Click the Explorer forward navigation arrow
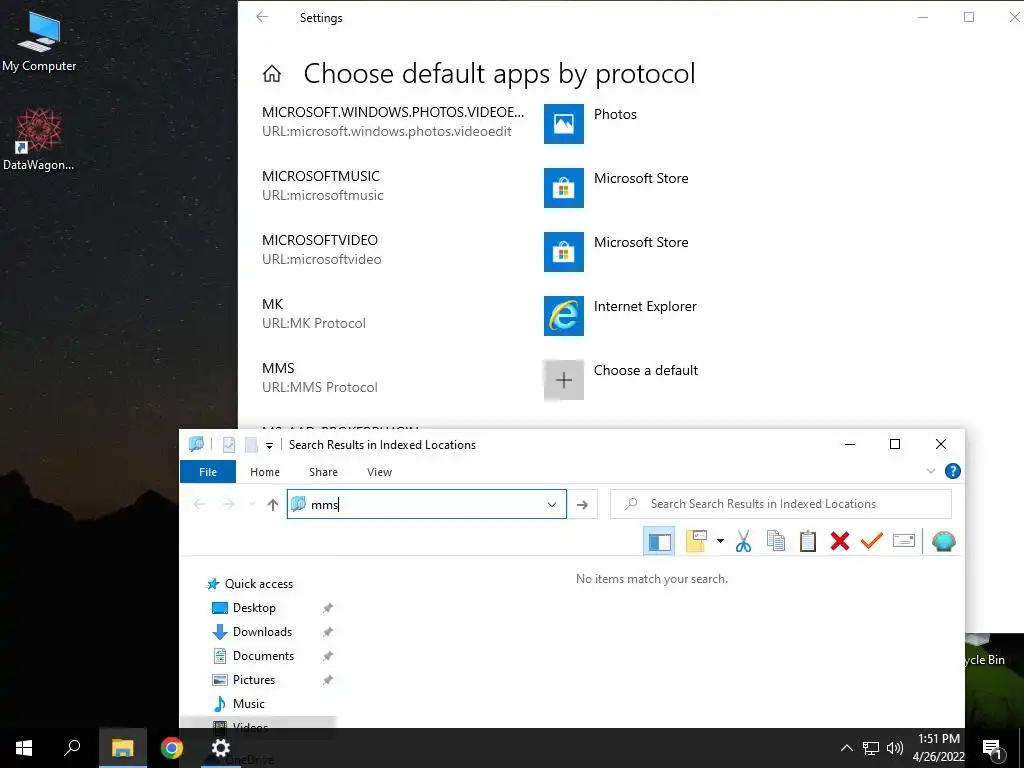Screen dimensions: 1024x768 (x=229, y=504)
